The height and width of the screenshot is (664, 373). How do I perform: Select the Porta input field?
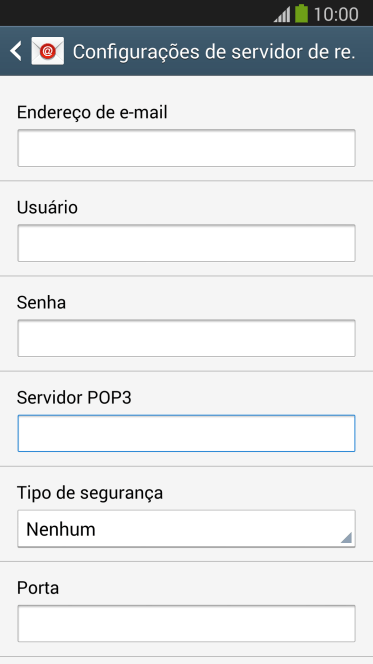tap(186, 624)
